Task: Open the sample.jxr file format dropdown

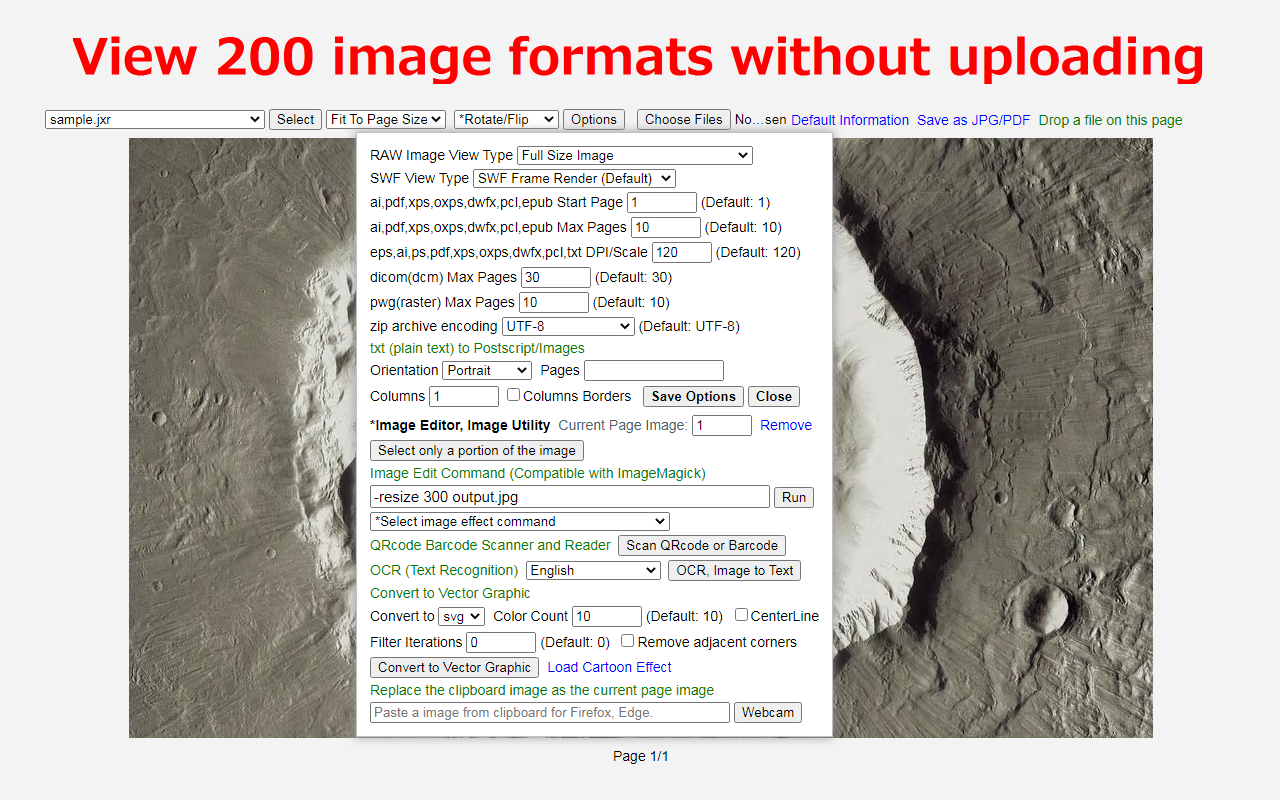Action: click(x=154, y=119)
